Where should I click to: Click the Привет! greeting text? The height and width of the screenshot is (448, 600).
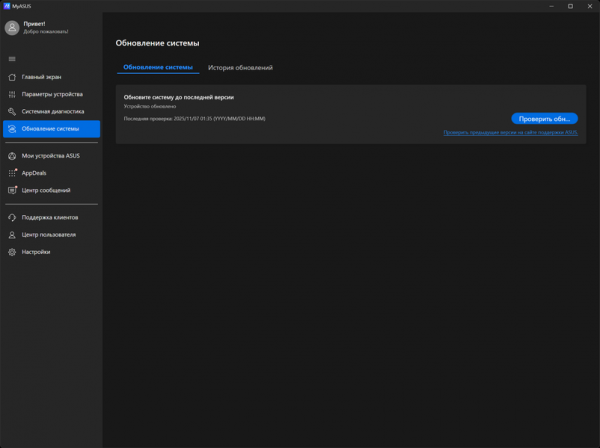pyautogui.click(x=34, y=24)
